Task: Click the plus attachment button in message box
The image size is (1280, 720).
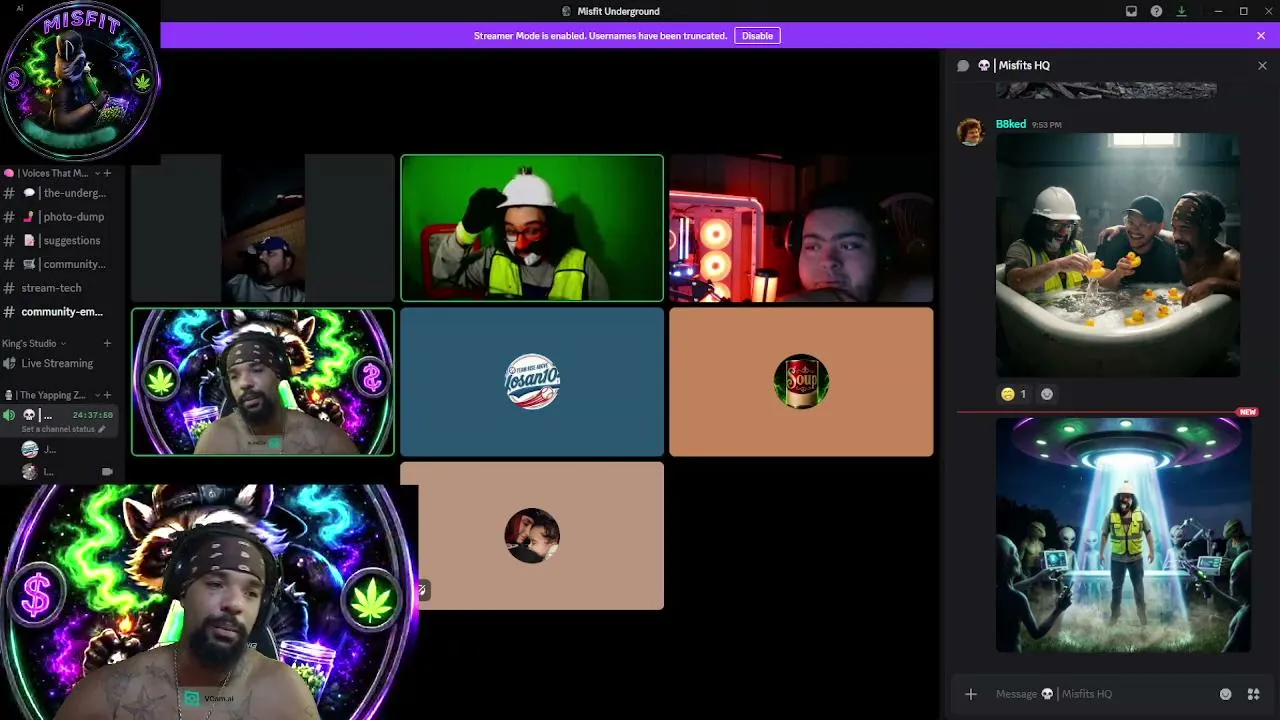Action: [970, 694]
